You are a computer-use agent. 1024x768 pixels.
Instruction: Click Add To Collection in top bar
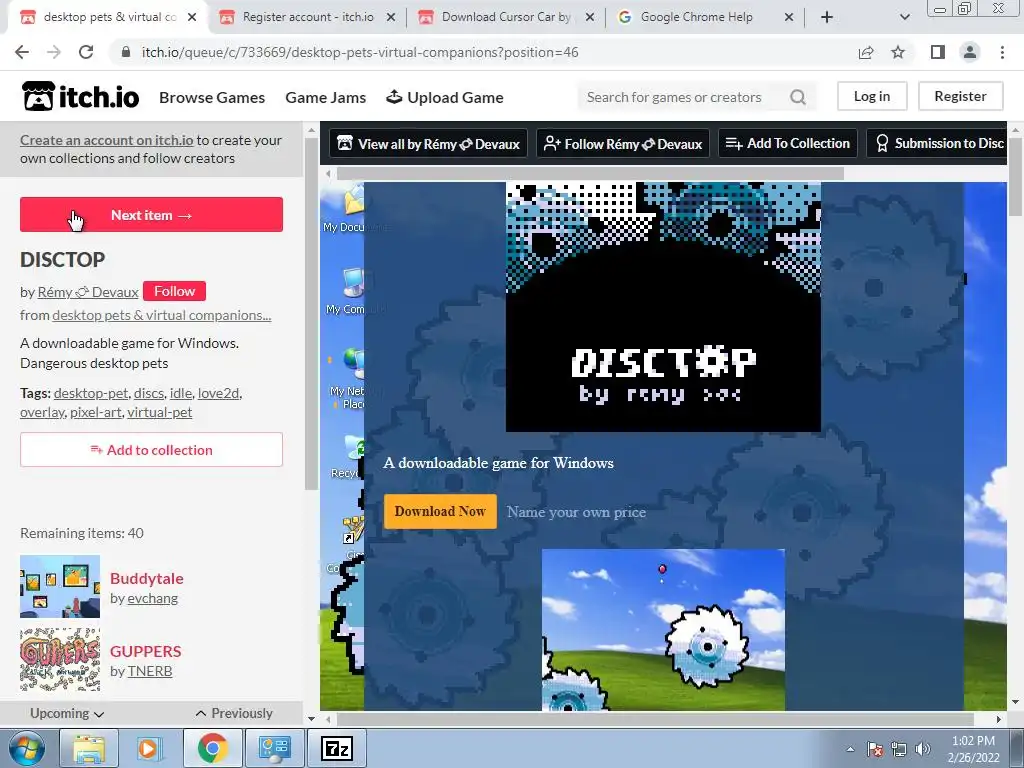point(788,144)
